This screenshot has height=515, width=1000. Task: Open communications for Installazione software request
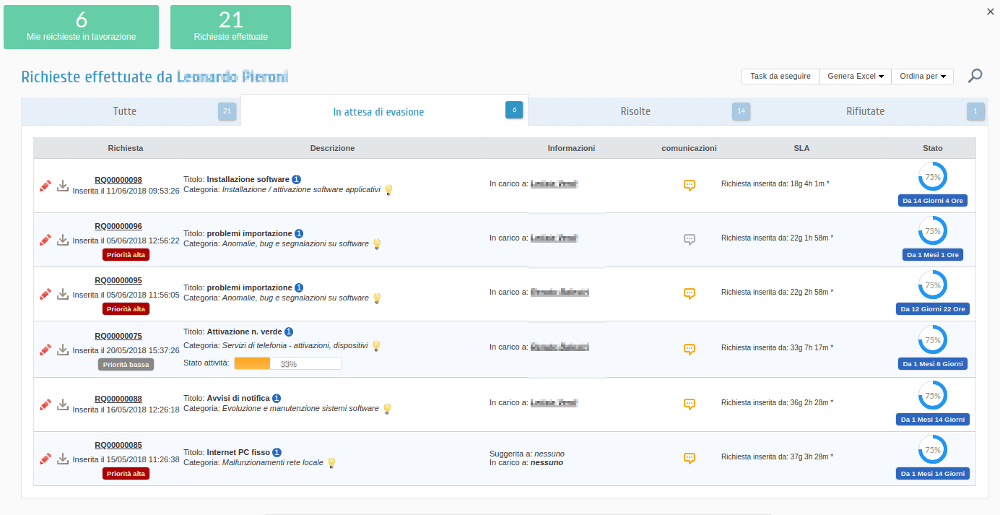click(x=689, y=185)
